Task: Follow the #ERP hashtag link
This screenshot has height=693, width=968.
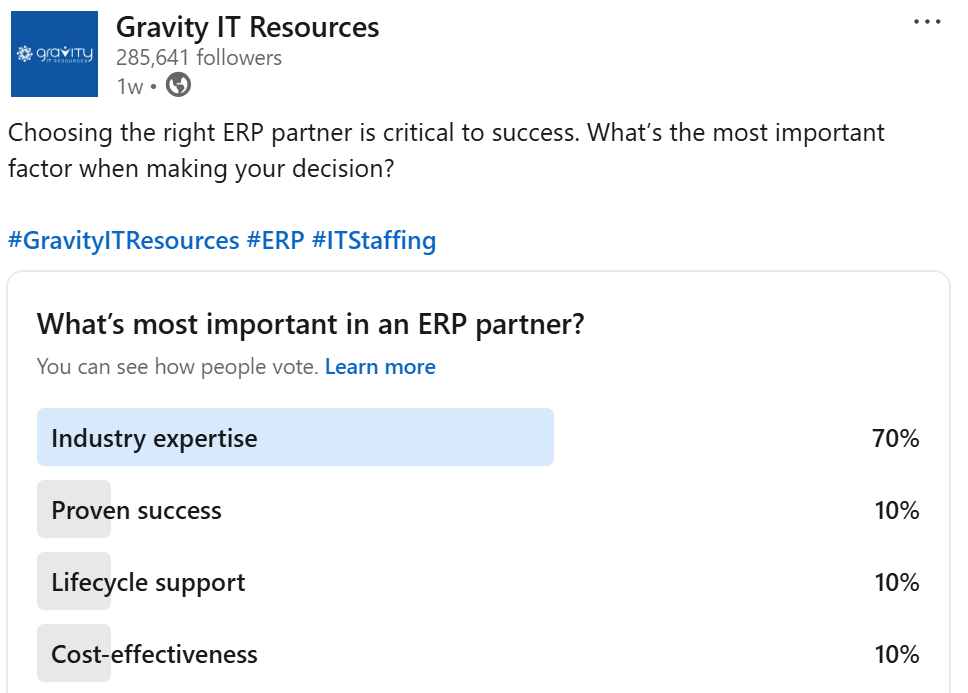Action: (x=275, y=241)
